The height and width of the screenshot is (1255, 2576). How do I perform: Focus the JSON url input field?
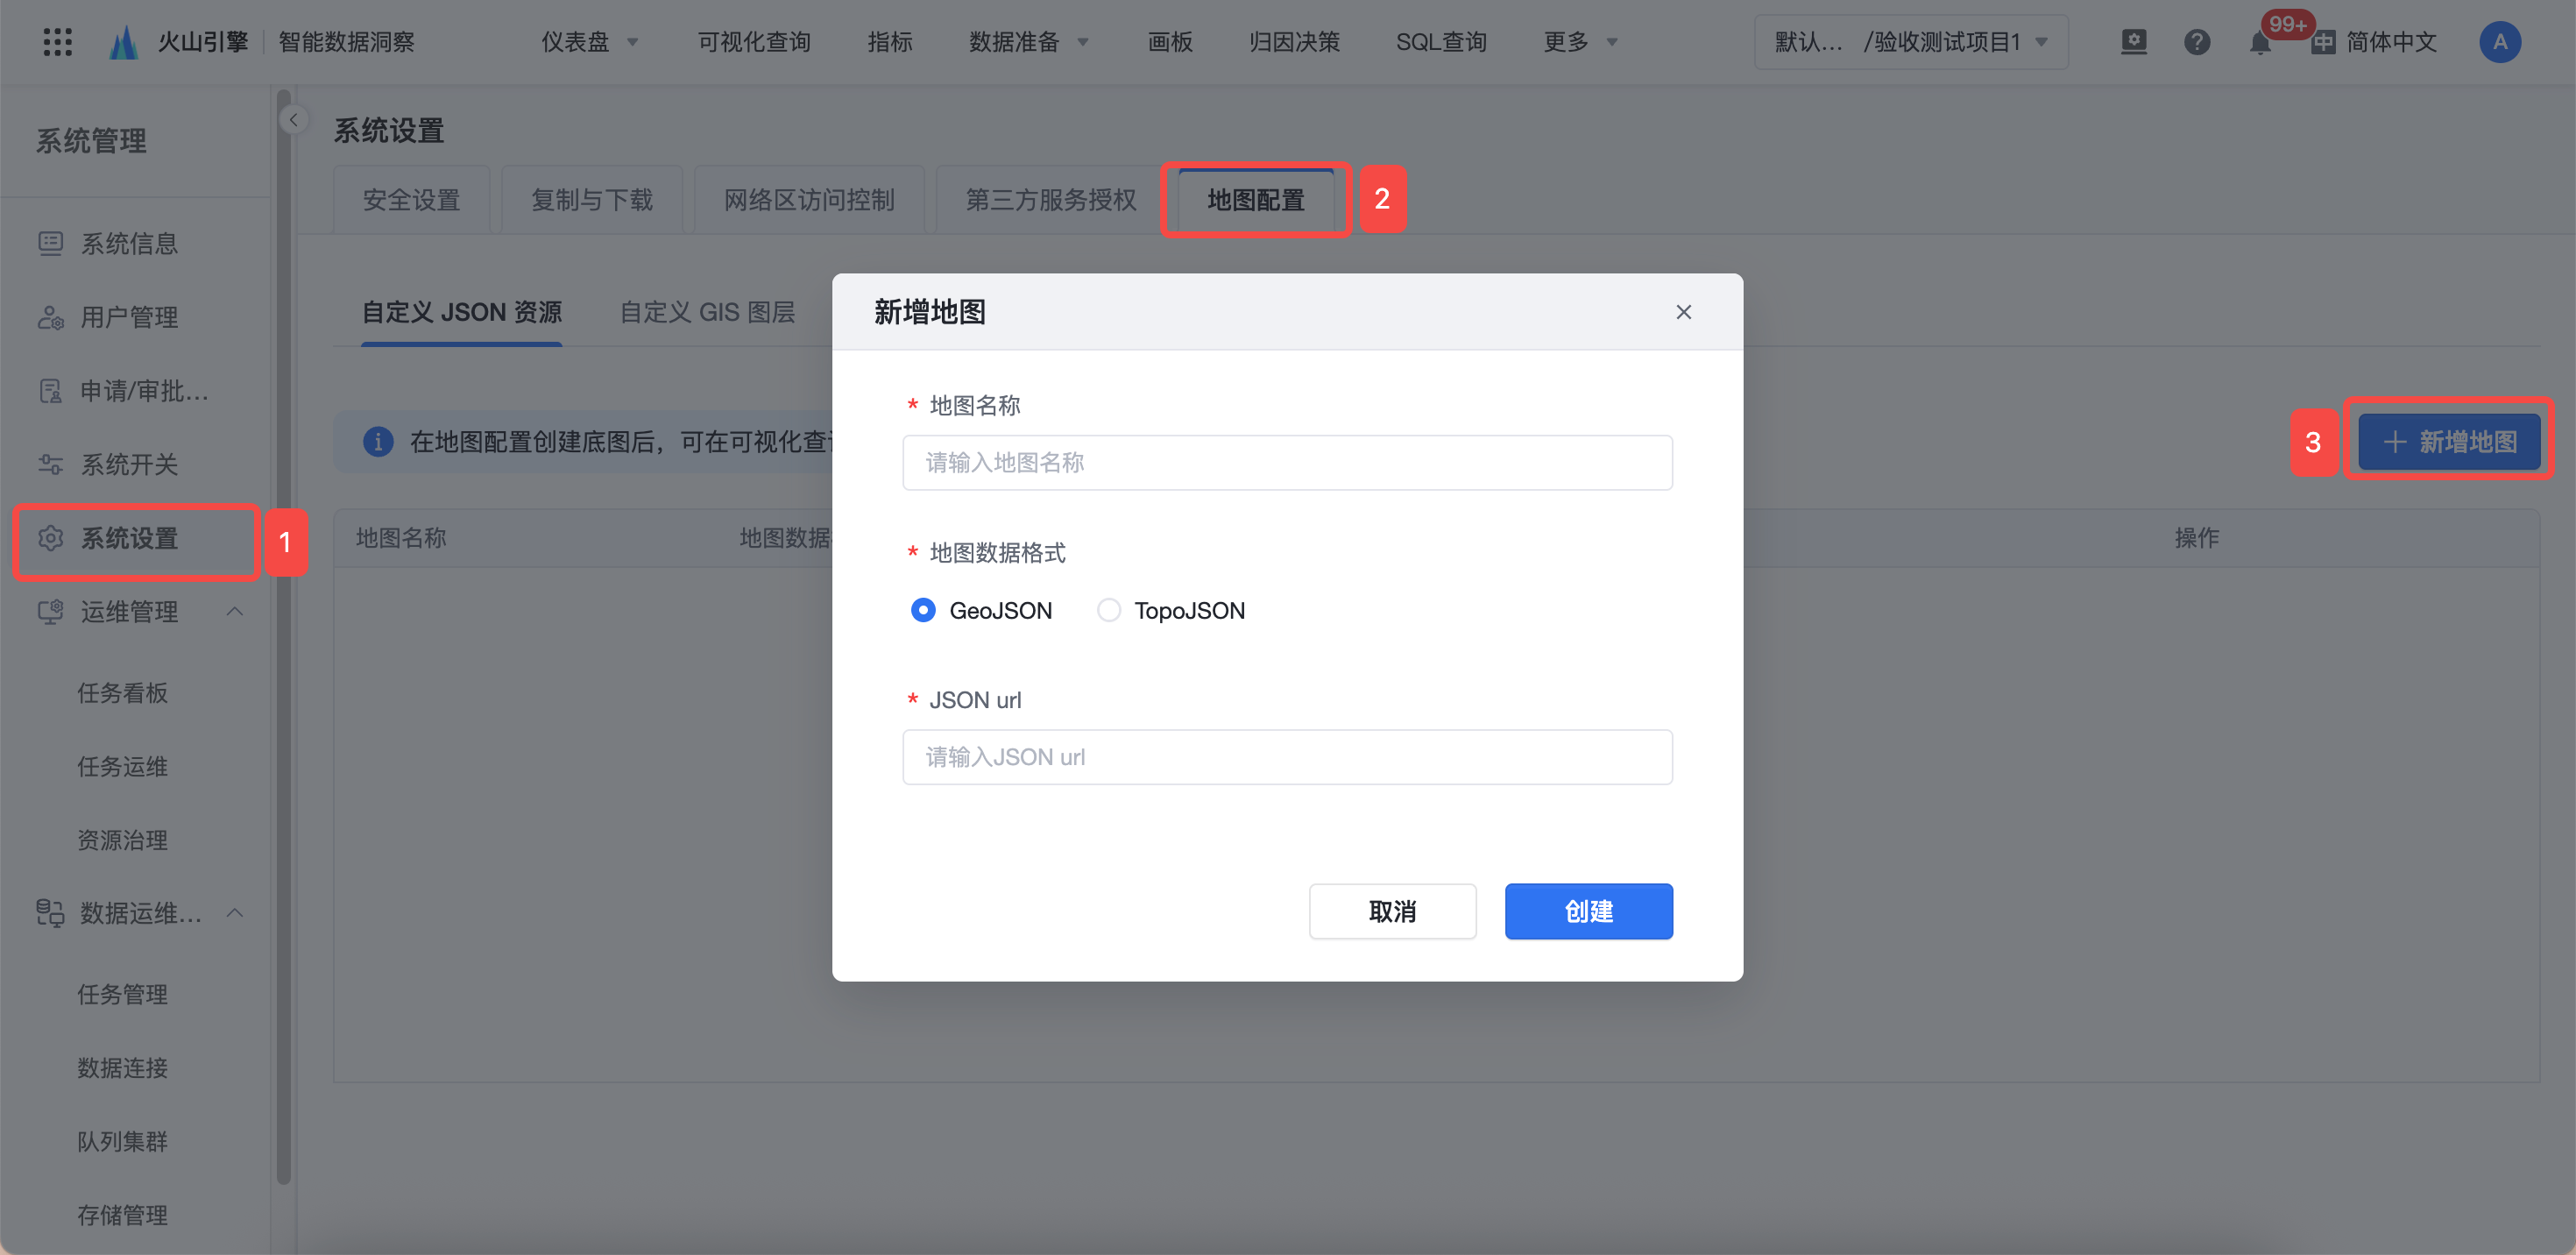coord(1287,757)
